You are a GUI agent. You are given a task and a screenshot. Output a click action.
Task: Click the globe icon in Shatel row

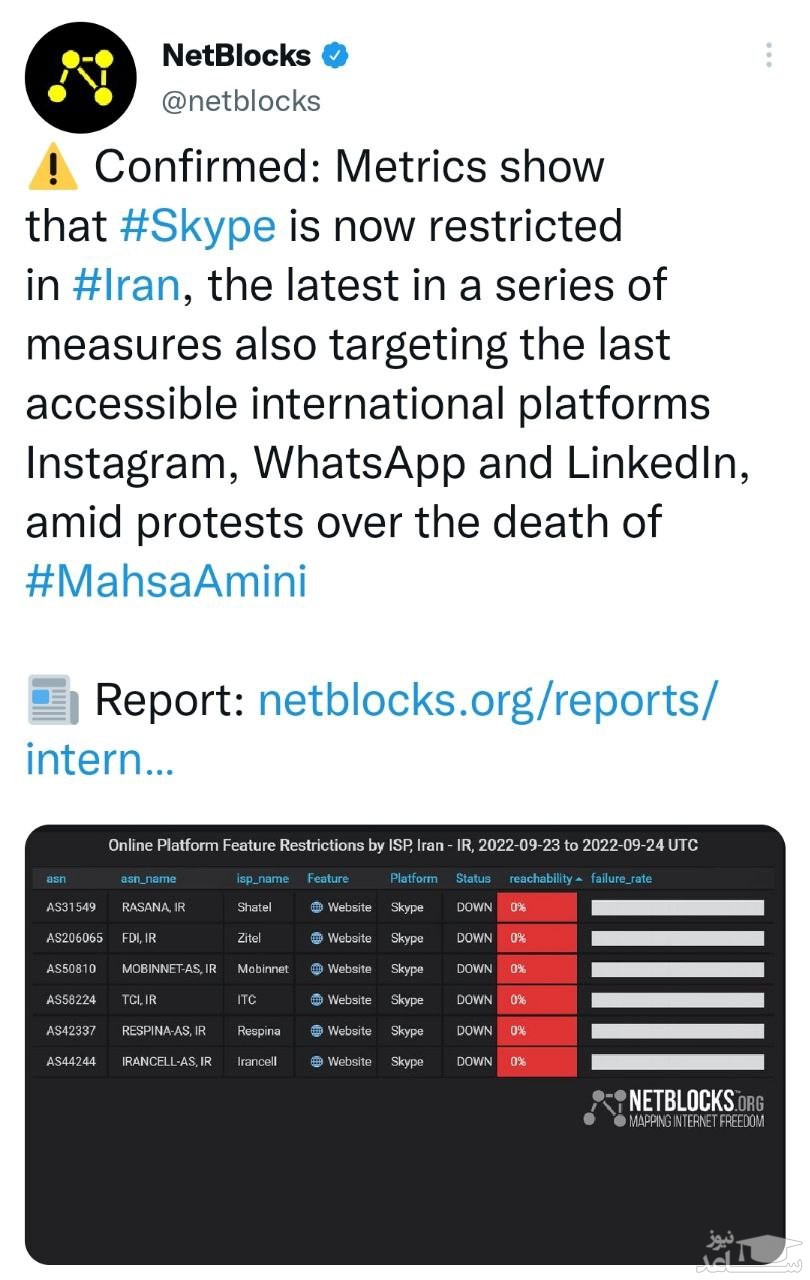[x=316, y=907]
